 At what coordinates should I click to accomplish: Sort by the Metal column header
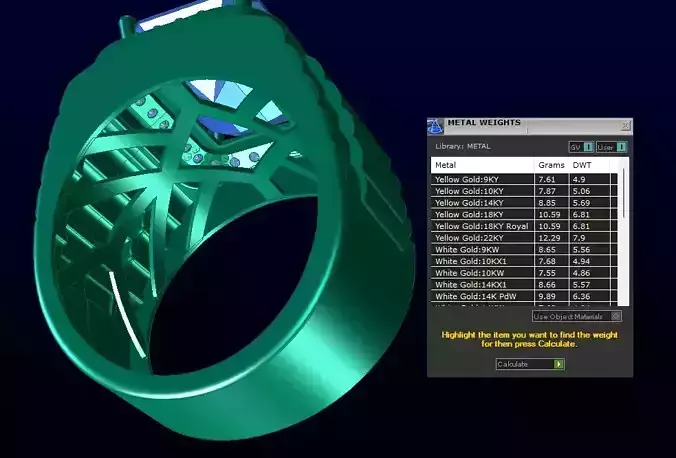(x=483, y=165)
